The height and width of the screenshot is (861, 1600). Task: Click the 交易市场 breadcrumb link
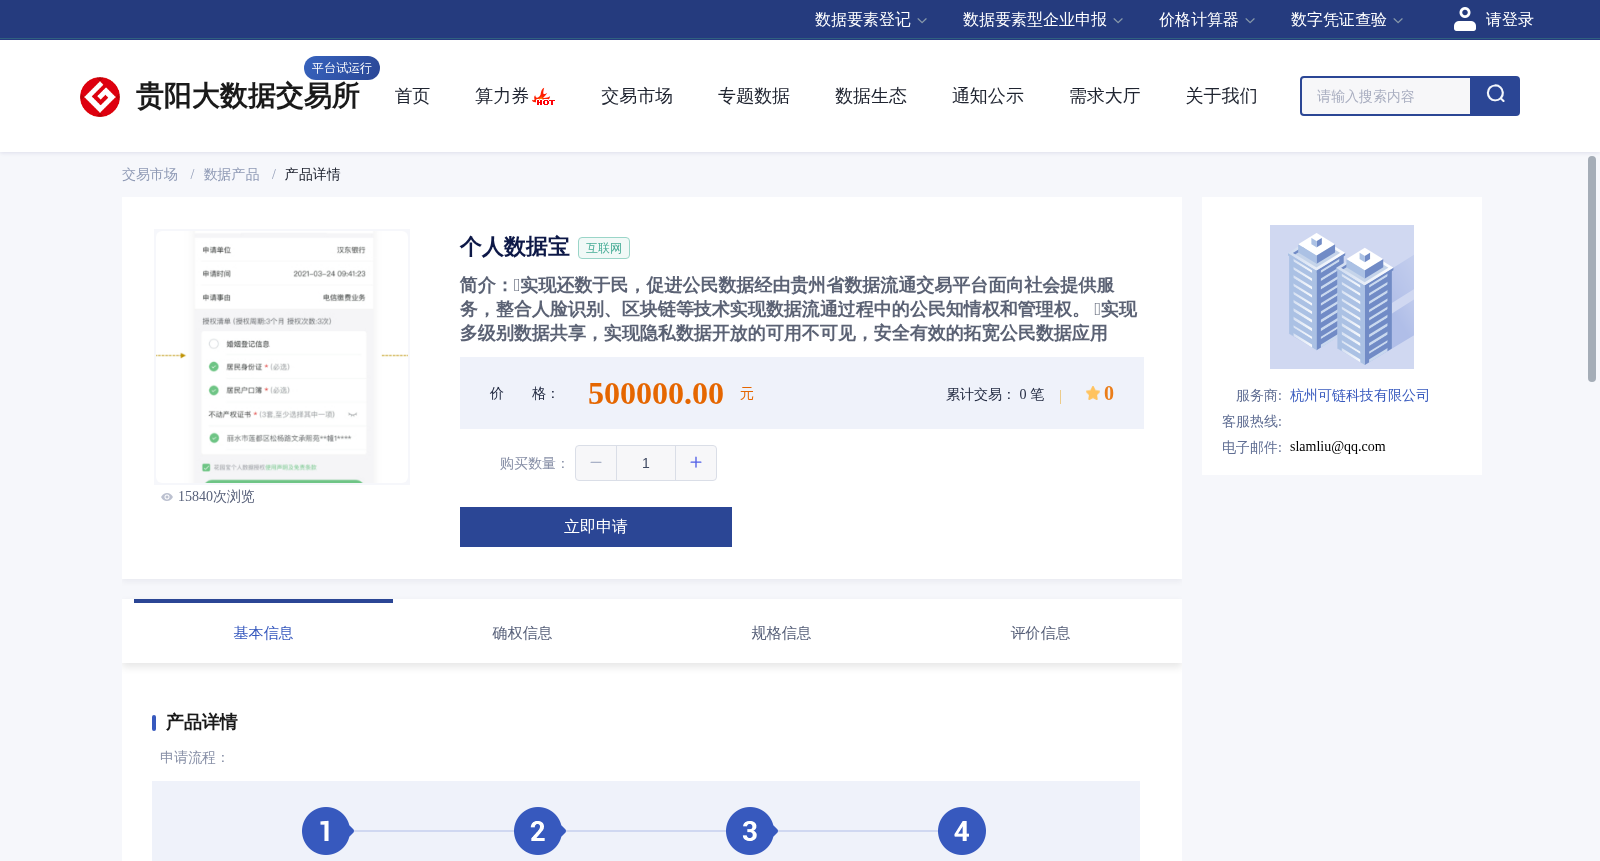pos(150,175)
